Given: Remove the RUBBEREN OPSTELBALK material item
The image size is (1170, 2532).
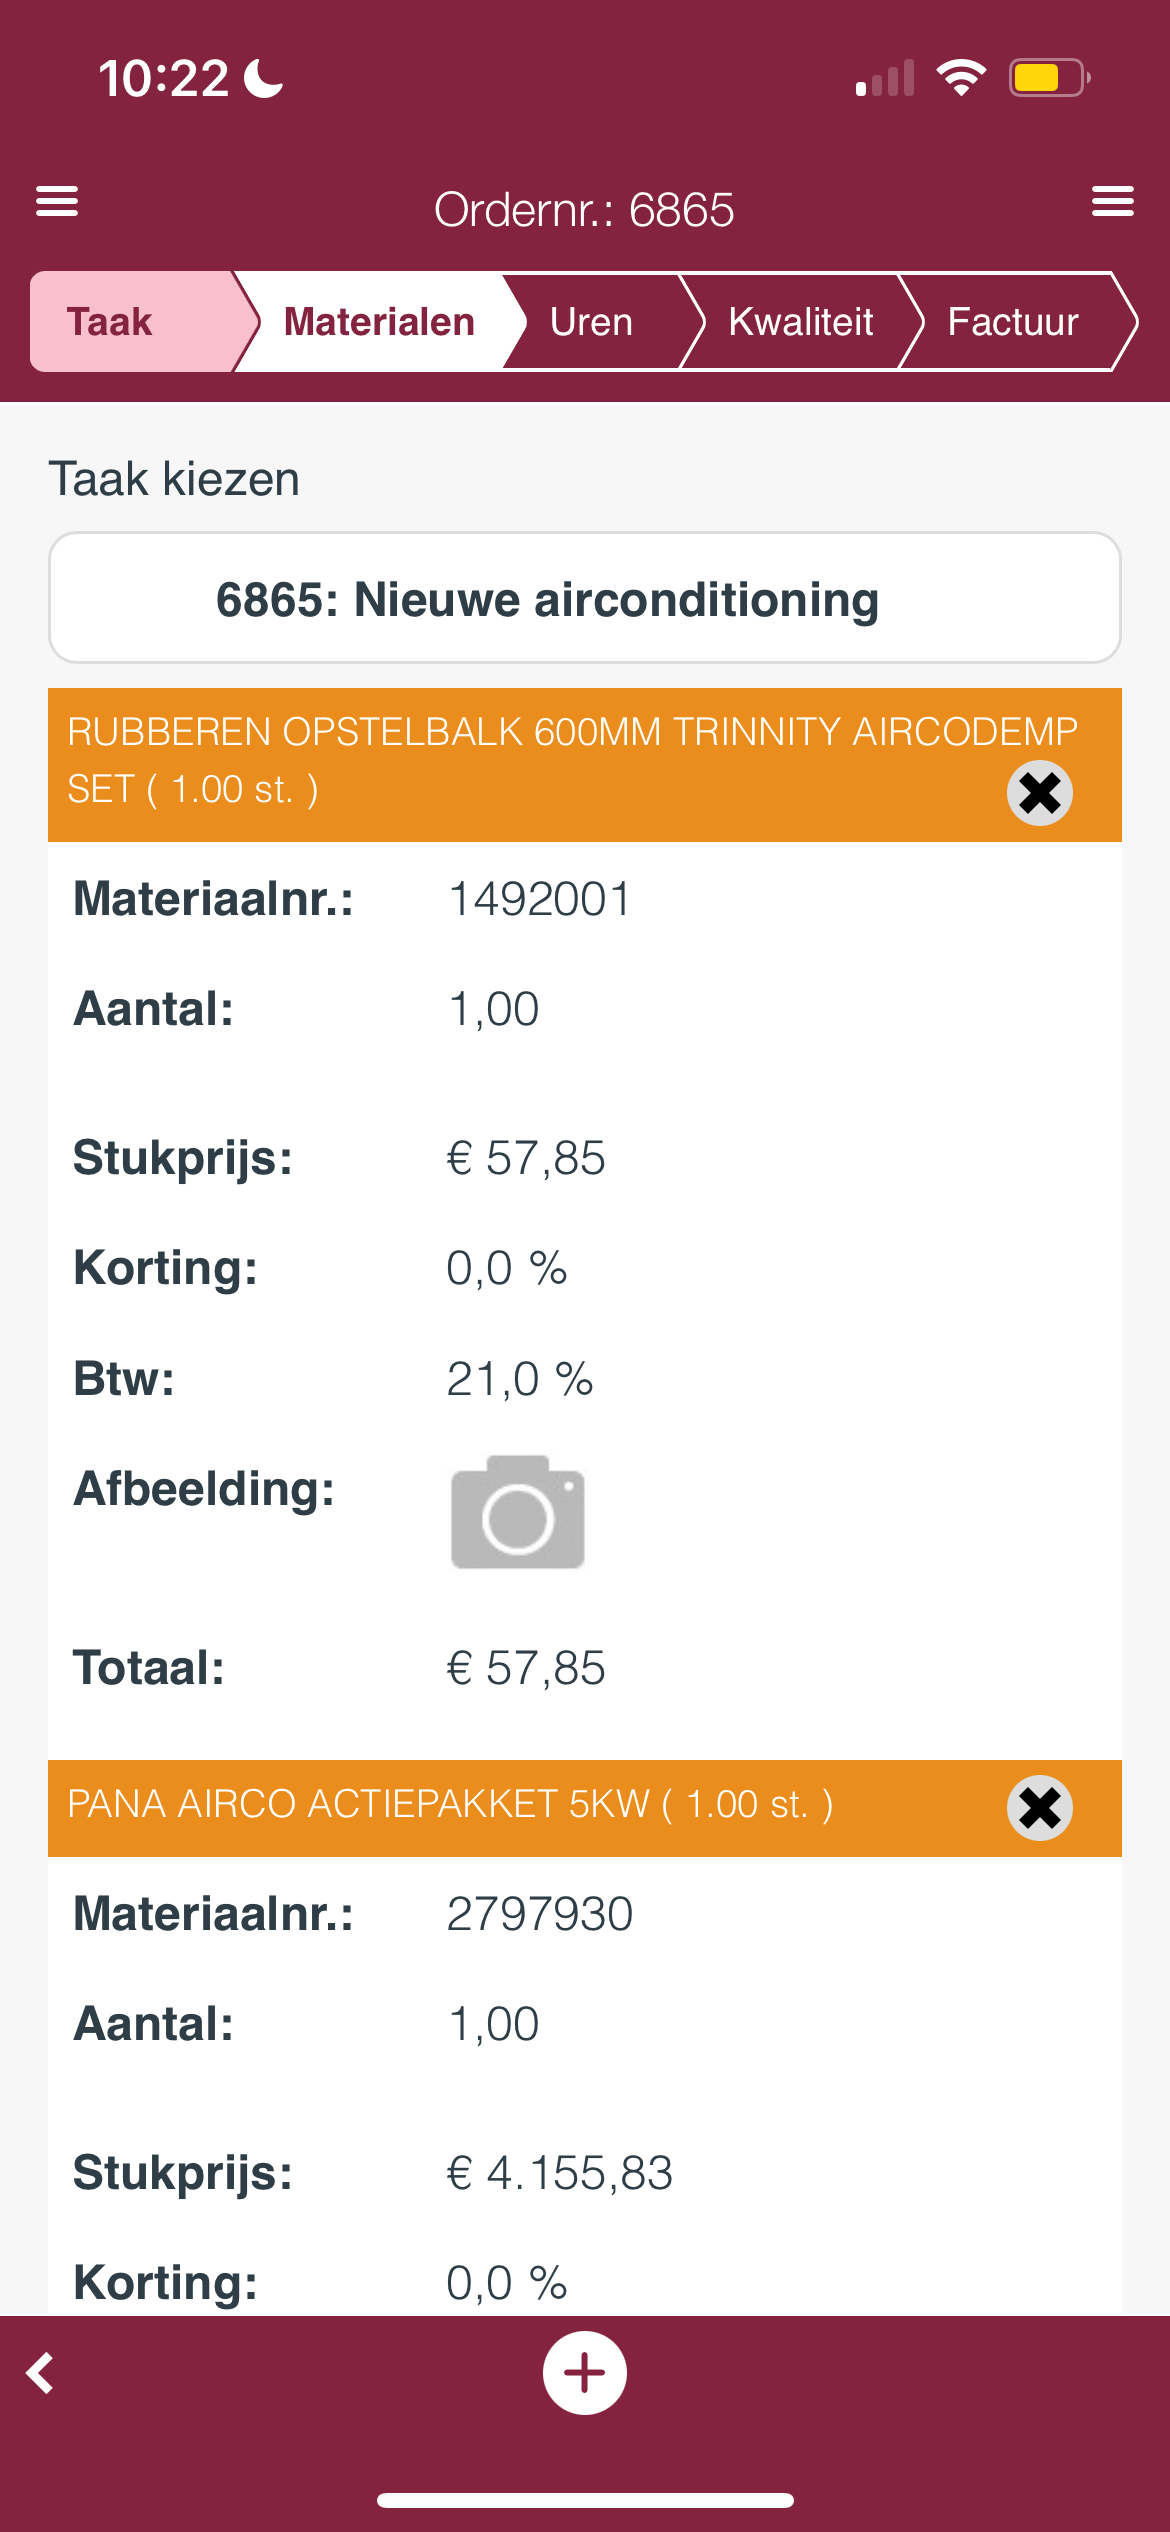Looking at the screenshot, I should [x=1040, y=793].
